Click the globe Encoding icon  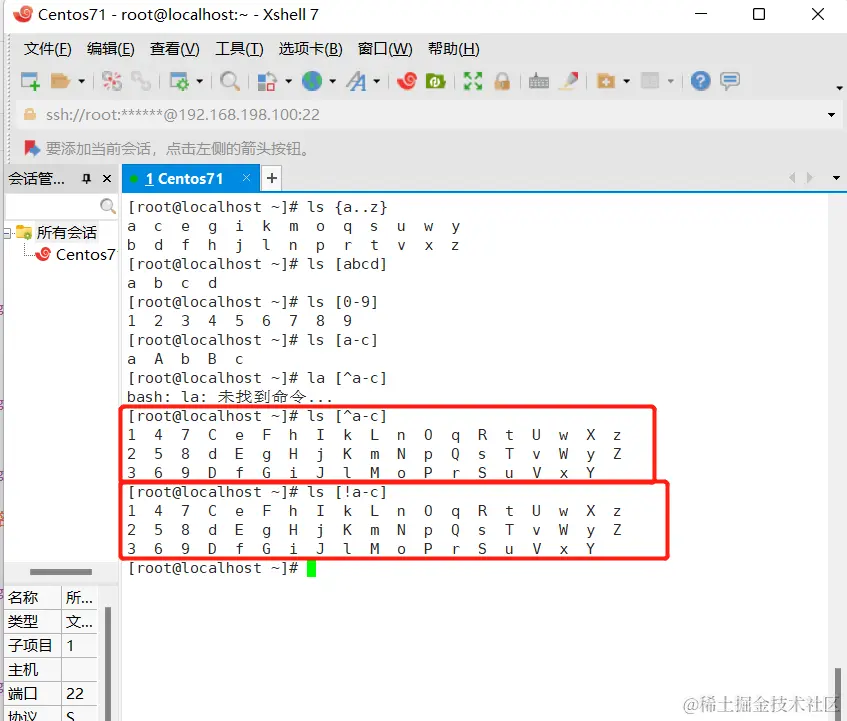coord(312,82)
